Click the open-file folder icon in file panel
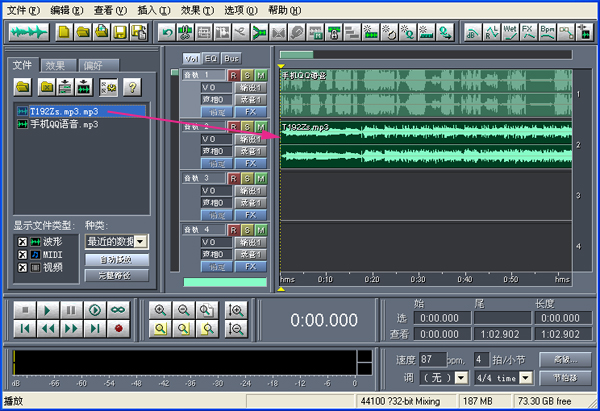The height and width of the screenshot is (411, 600). coord(23,87)
